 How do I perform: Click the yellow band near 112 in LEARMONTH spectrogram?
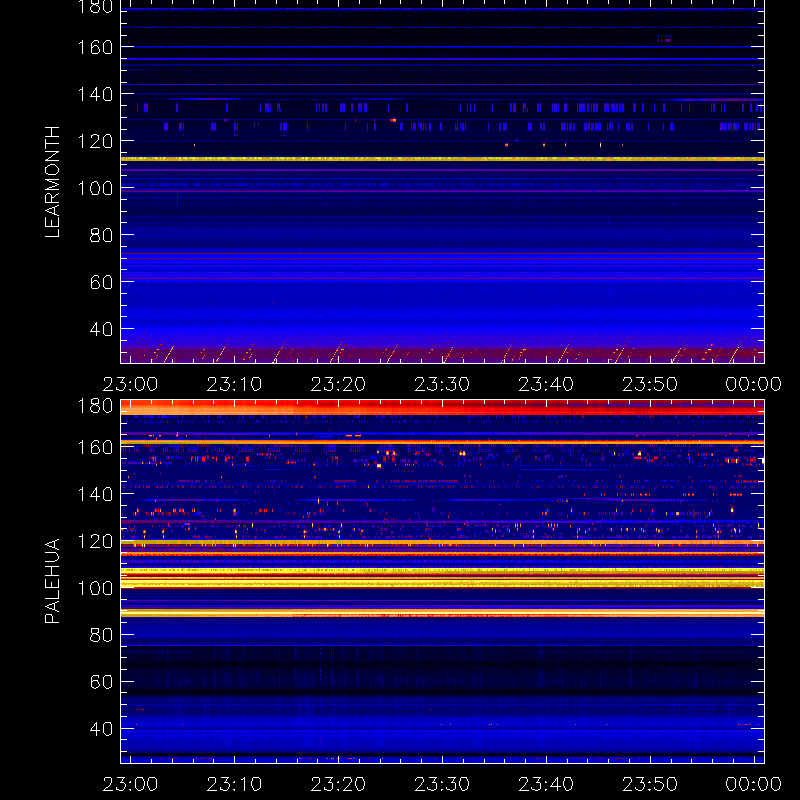[442, 159]
